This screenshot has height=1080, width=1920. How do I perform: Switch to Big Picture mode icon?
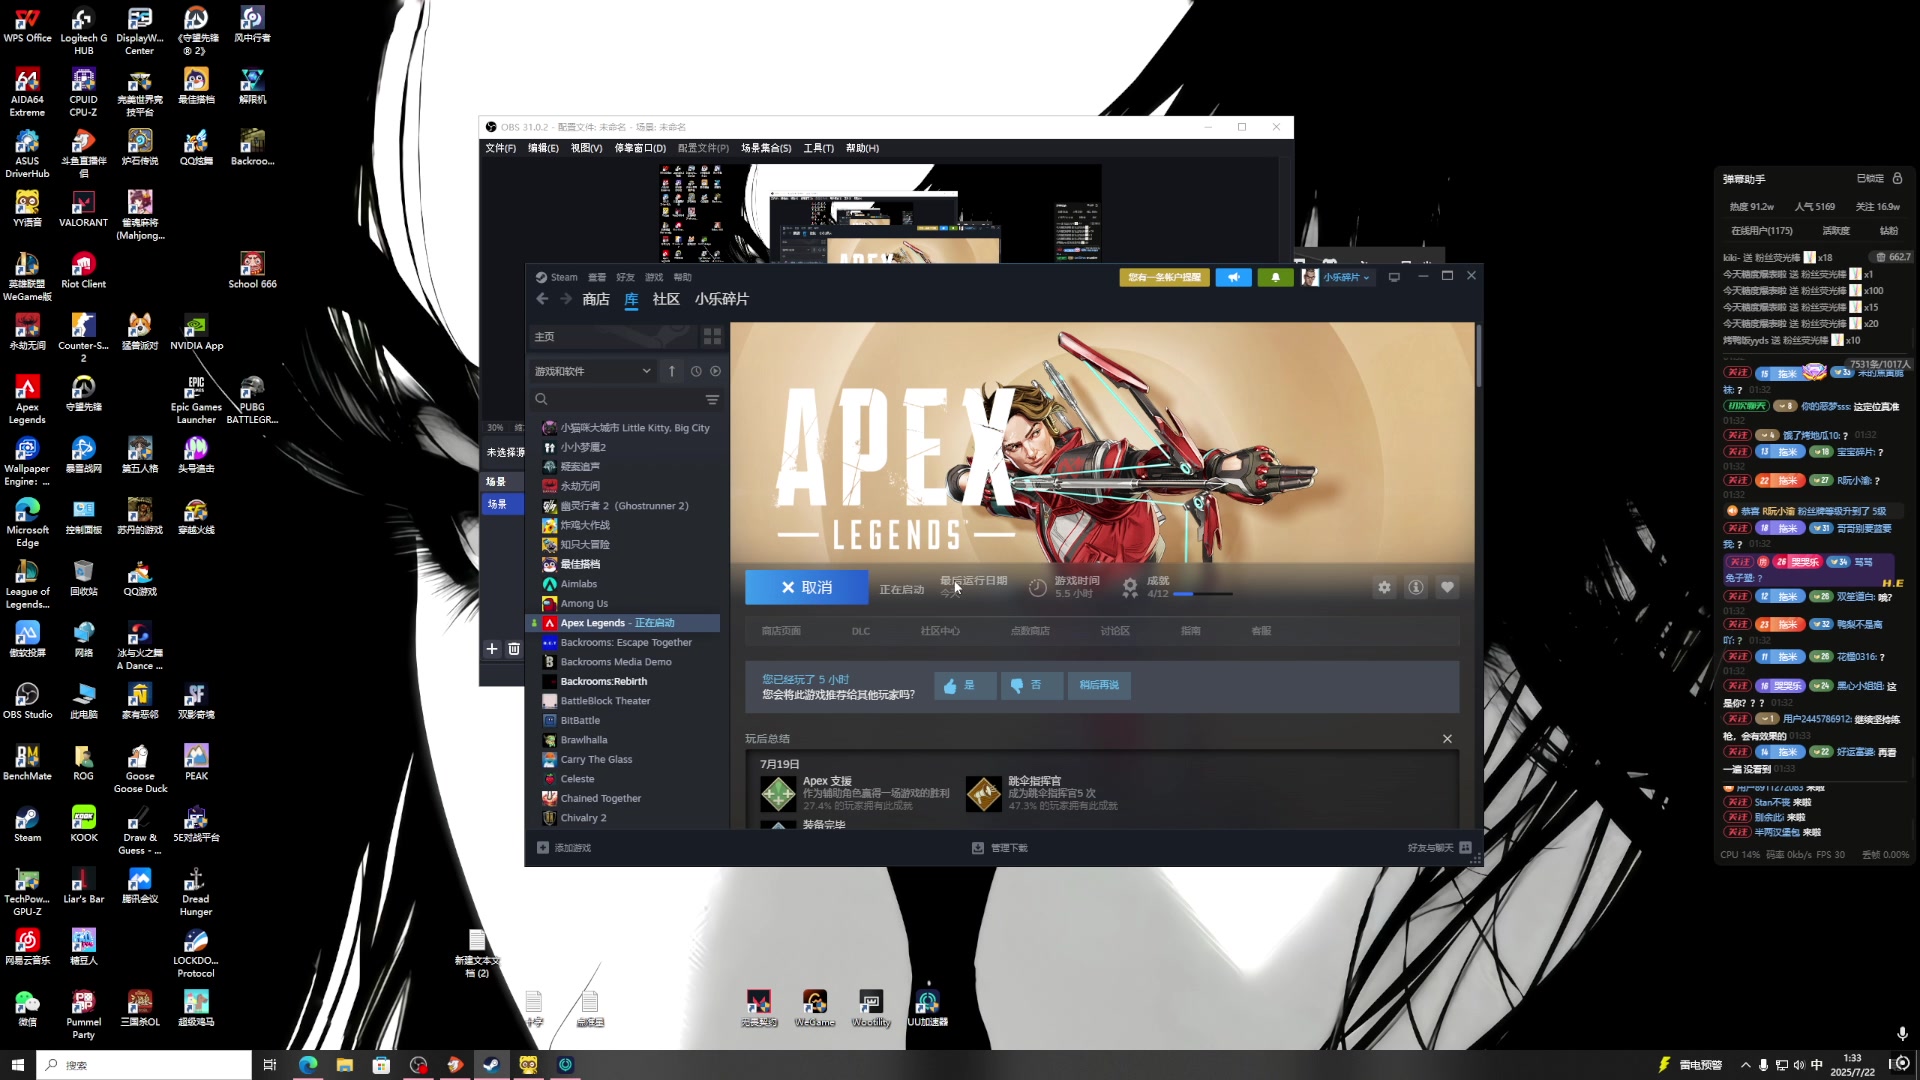(1394, 277)
